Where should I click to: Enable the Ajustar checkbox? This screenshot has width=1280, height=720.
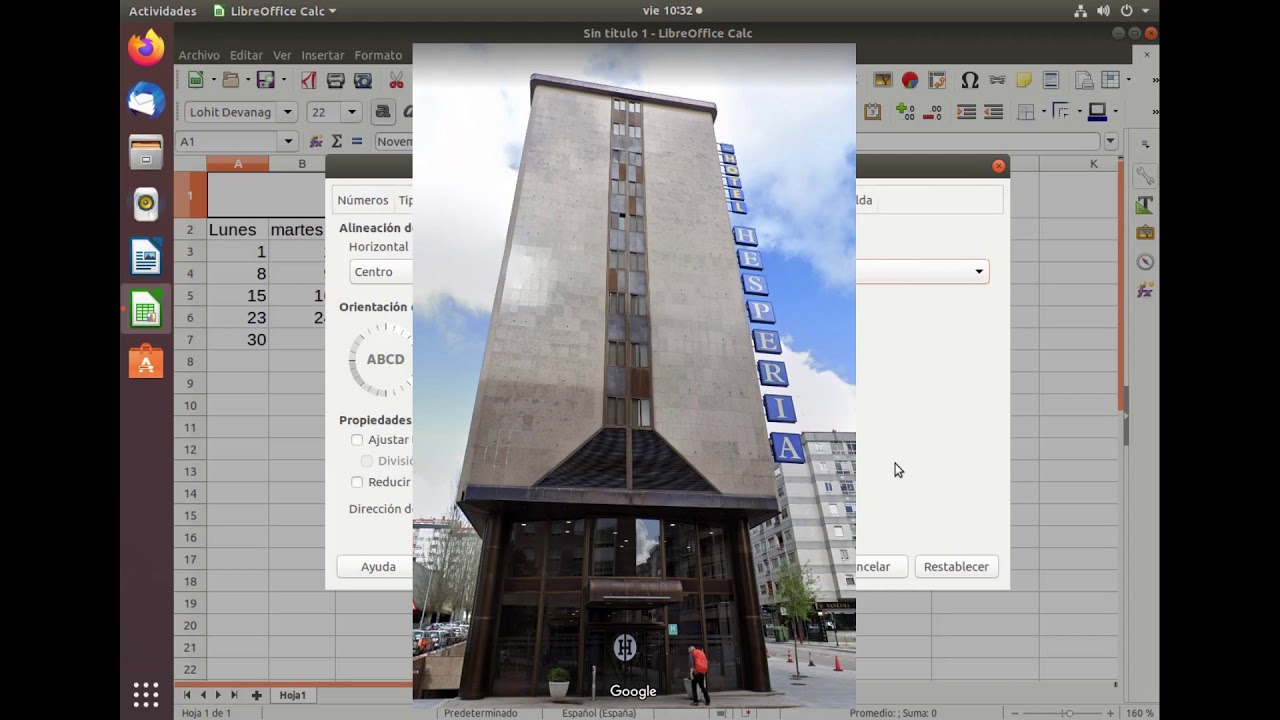(x=357, y=440)
